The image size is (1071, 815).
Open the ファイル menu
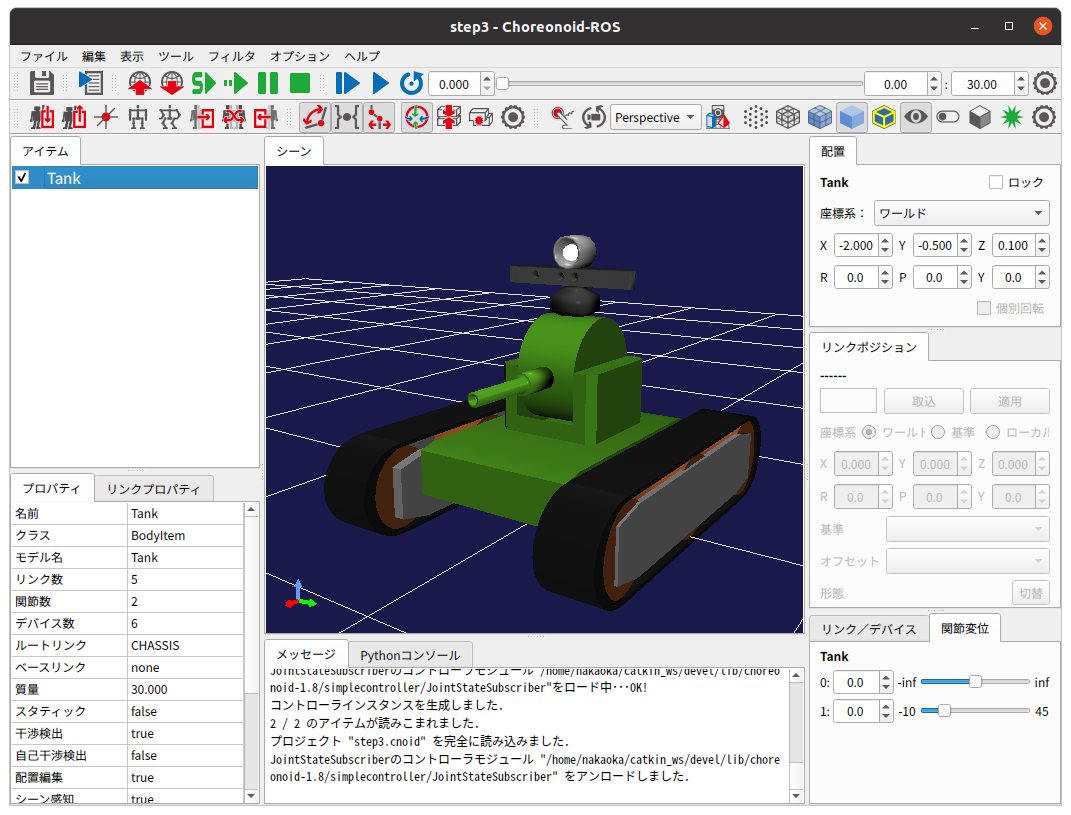44,57
